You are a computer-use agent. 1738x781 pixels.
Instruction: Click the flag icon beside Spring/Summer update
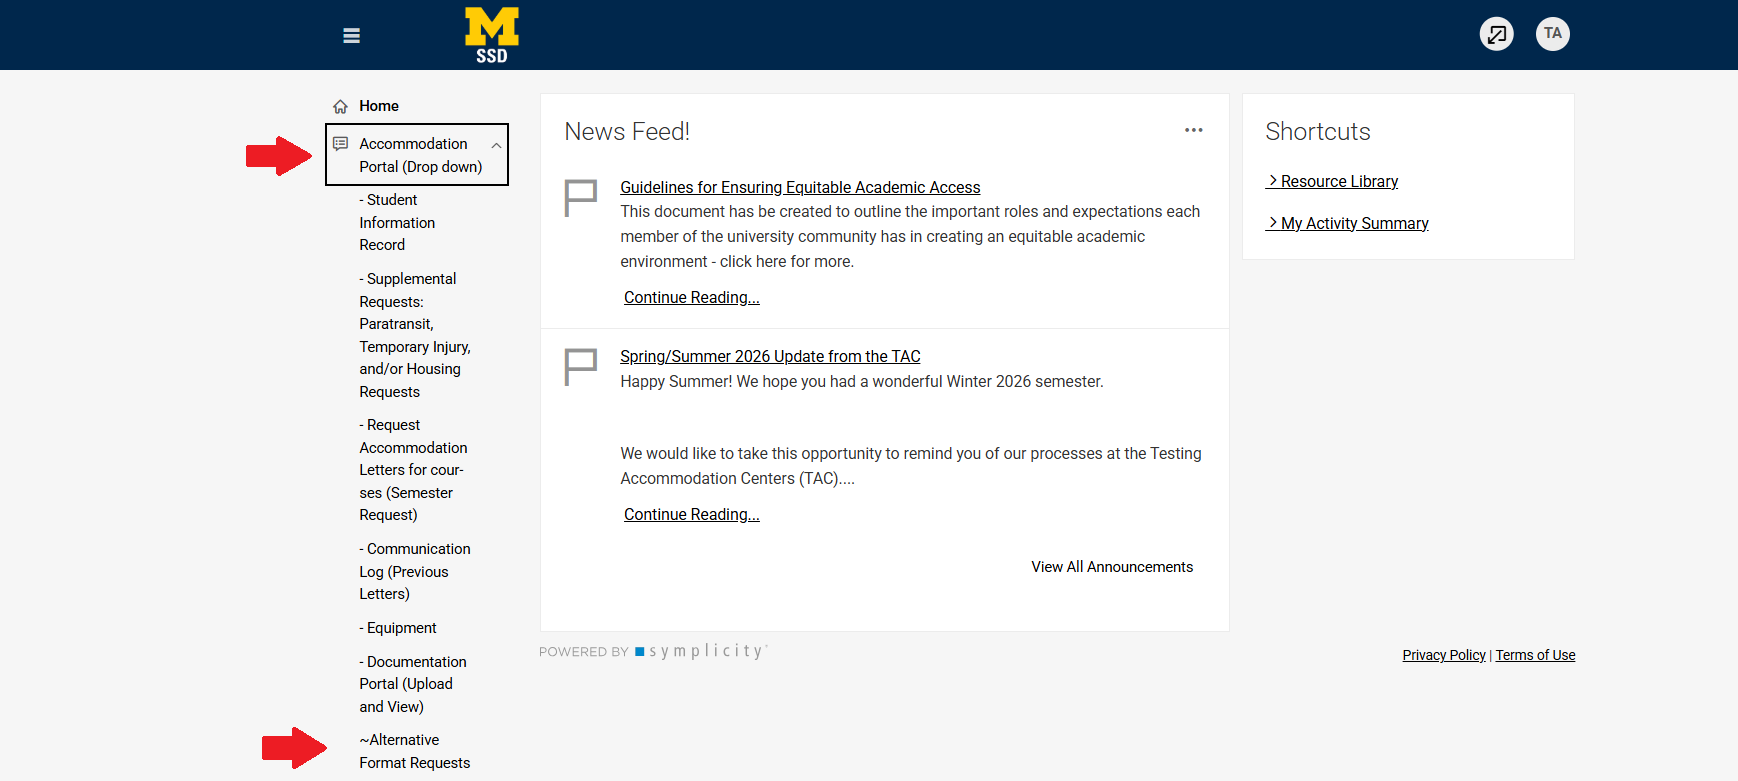[581, 367]
